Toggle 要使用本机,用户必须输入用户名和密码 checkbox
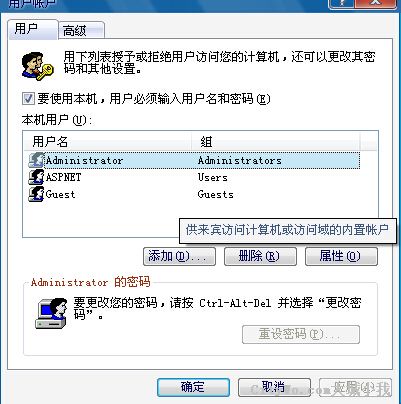 pyautogui.click(x=28, y=99)
